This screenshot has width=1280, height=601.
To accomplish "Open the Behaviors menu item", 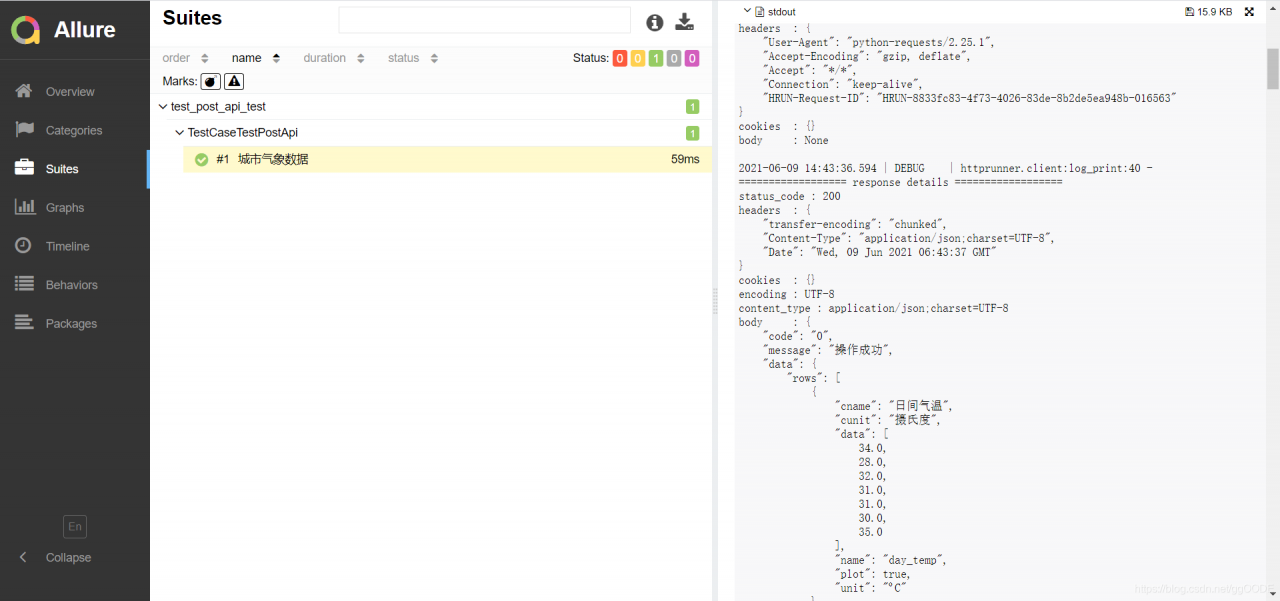I will 71,285.
